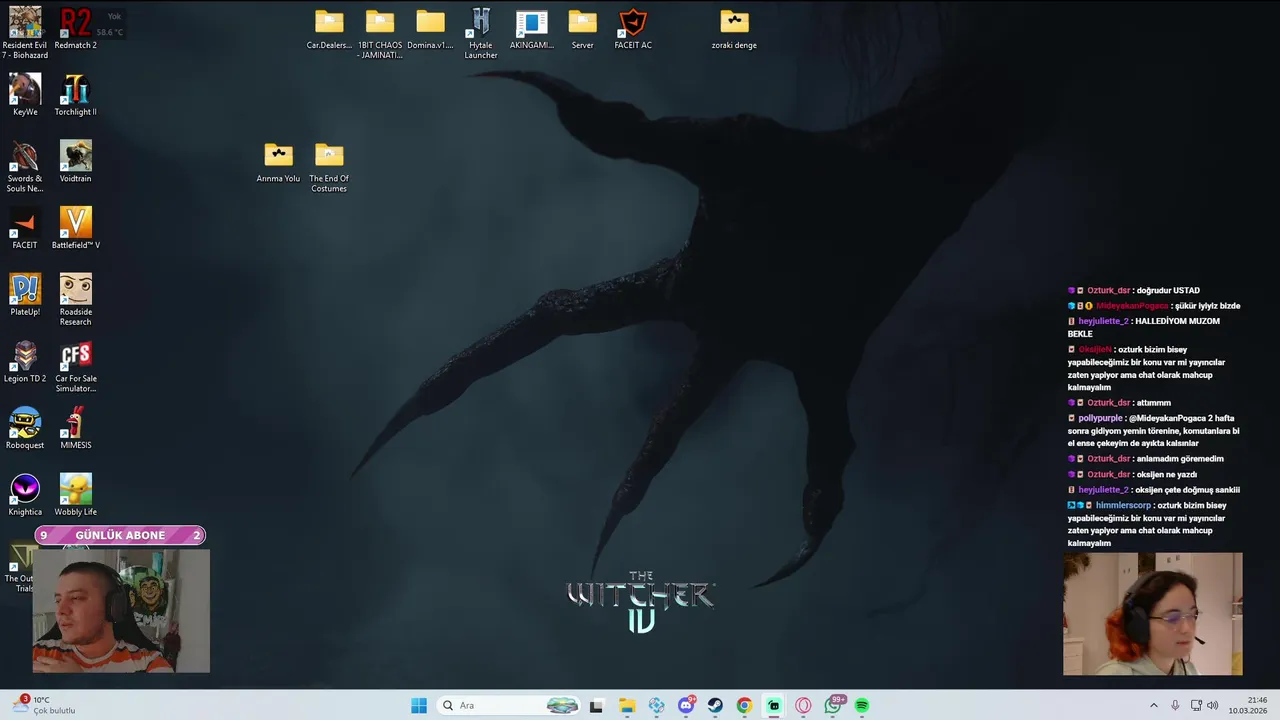The height and width of the screenshot is (720, 1280).
Task: Select the FACEIT AC shortcut
Action: [633, 29]
